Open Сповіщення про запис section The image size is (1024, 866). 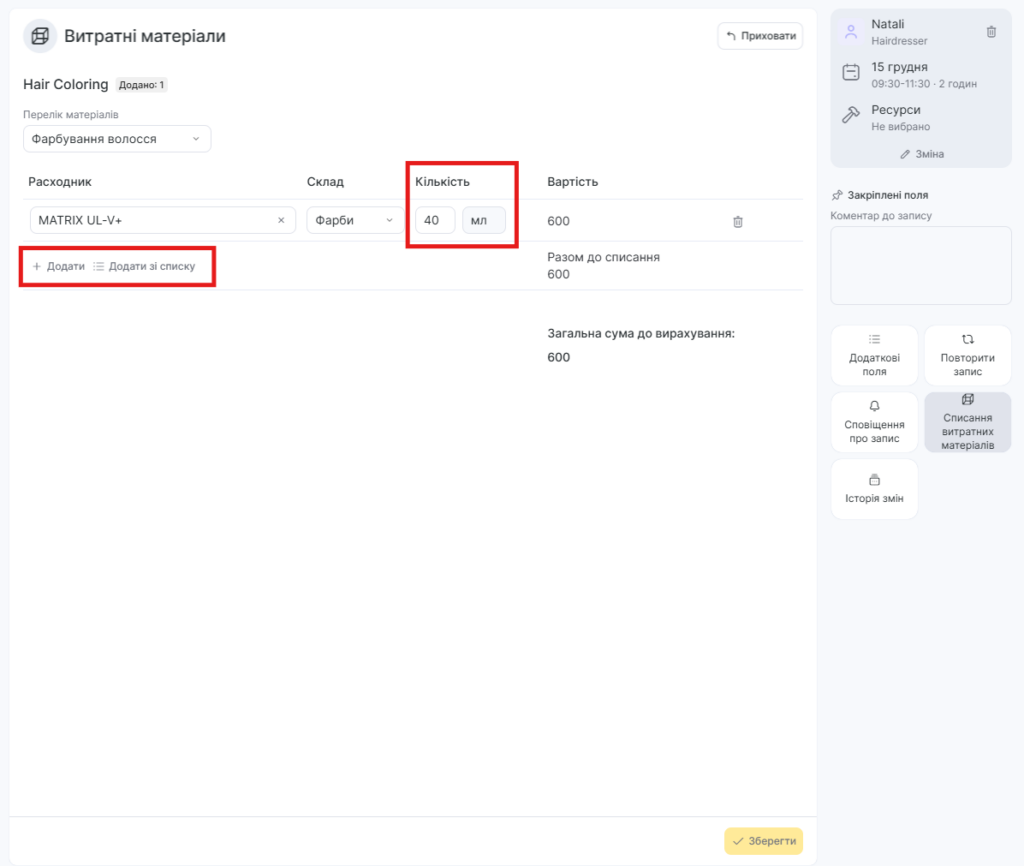[x=874, y=422]
